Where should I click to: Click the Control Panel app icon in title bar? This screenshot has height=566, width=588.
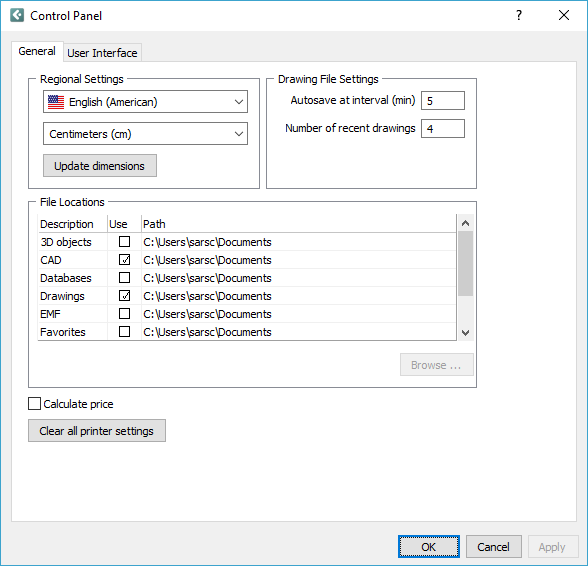point(17,15)
